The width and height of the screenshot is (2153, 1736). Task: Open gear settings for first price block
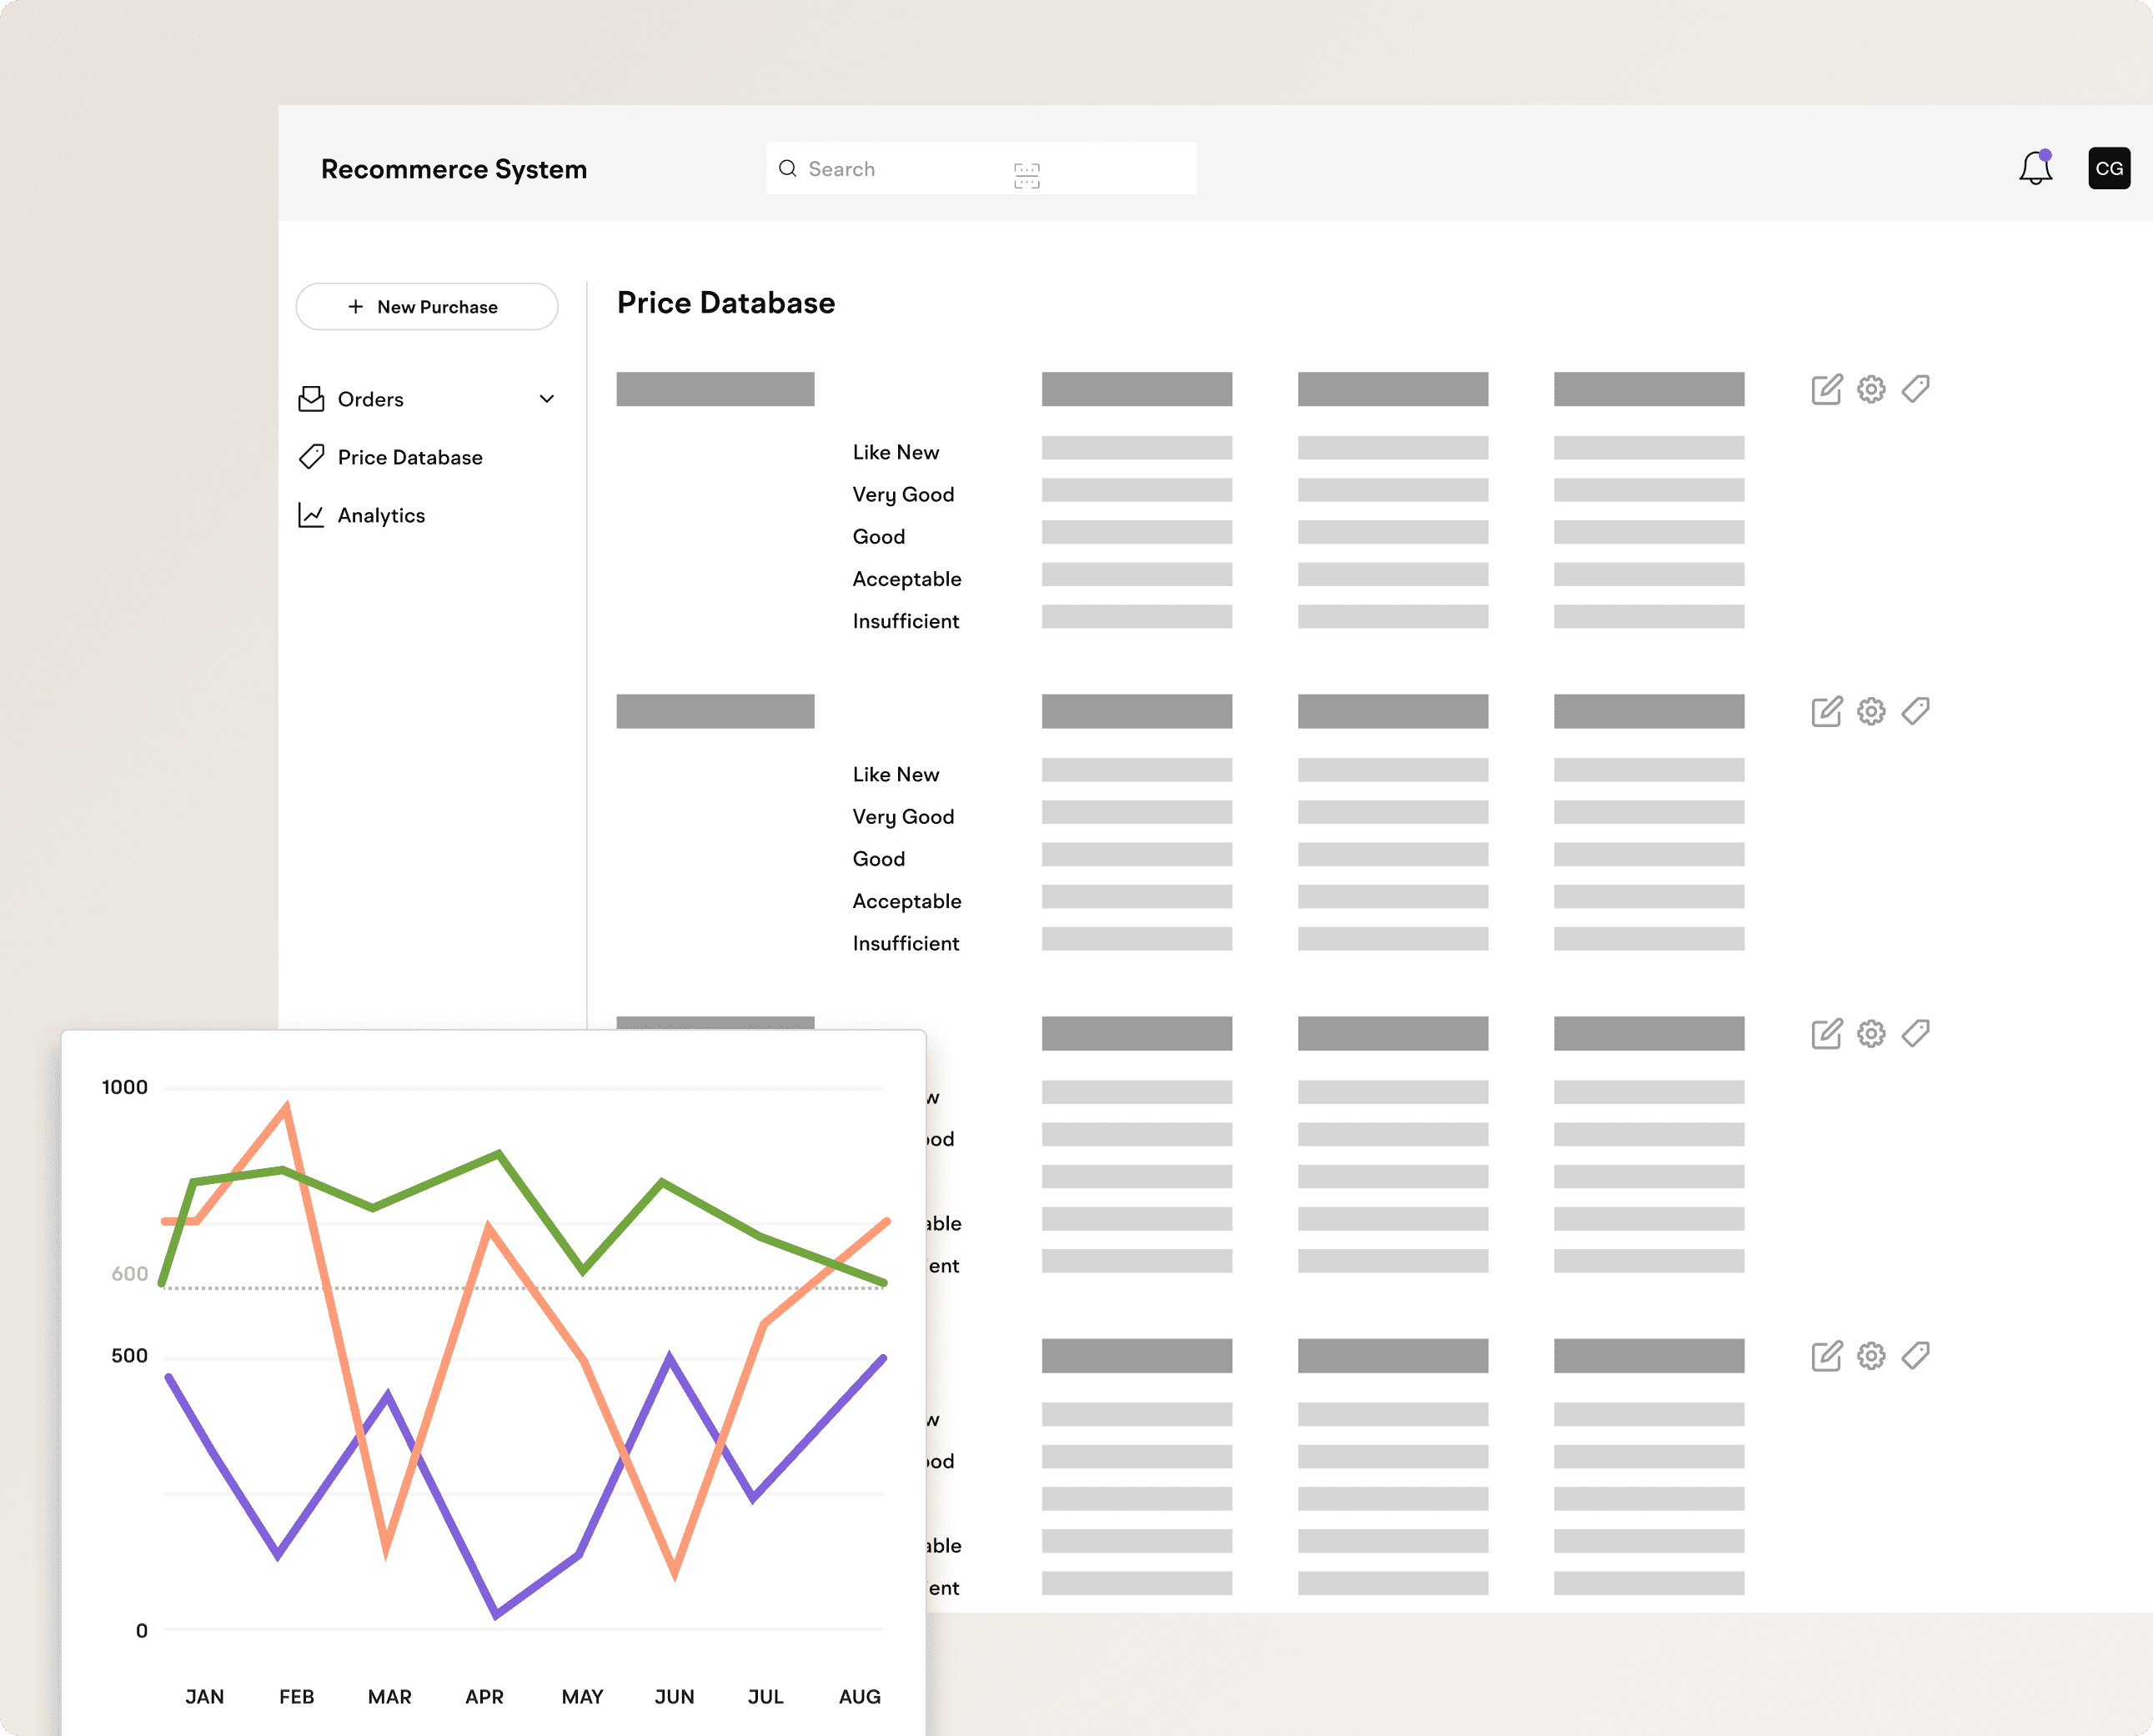click(x=1870, y=389)
